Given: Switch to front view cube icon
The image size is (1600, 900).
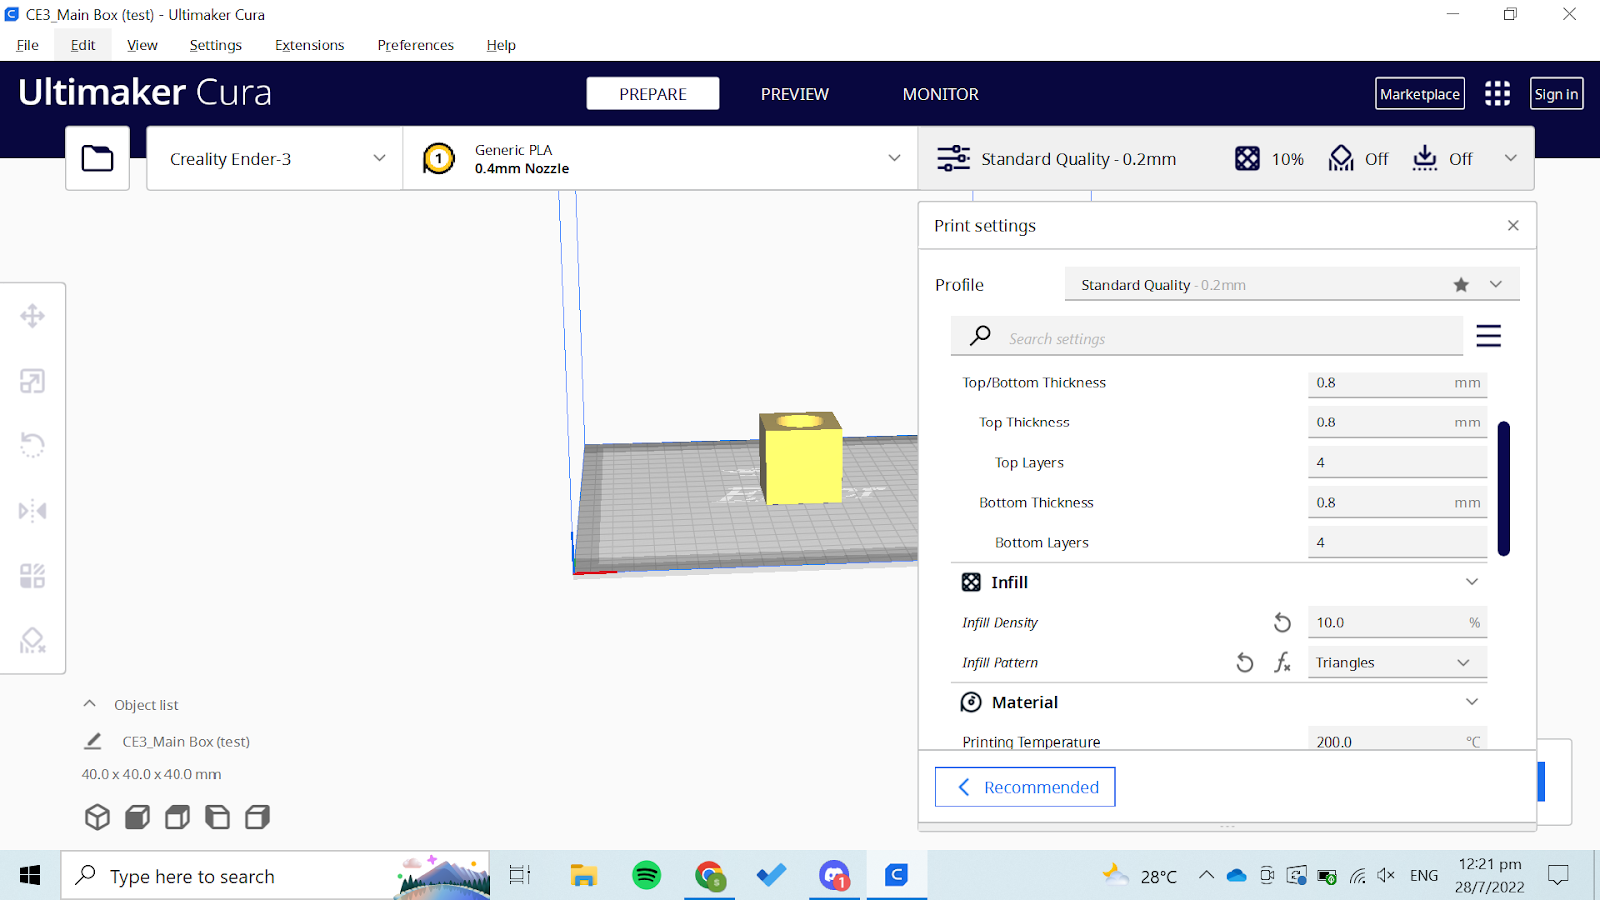Looking at the screenshot, I should click(x=137, y=817).
